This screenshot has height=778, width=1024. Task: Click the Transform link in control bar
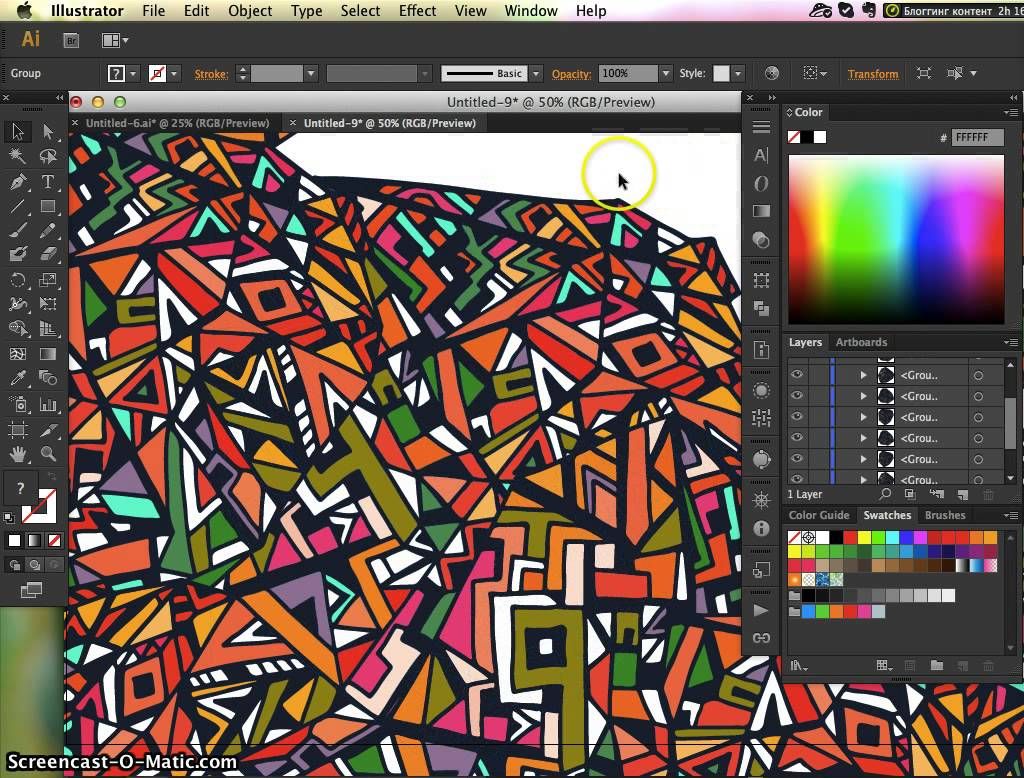point(872,74)
